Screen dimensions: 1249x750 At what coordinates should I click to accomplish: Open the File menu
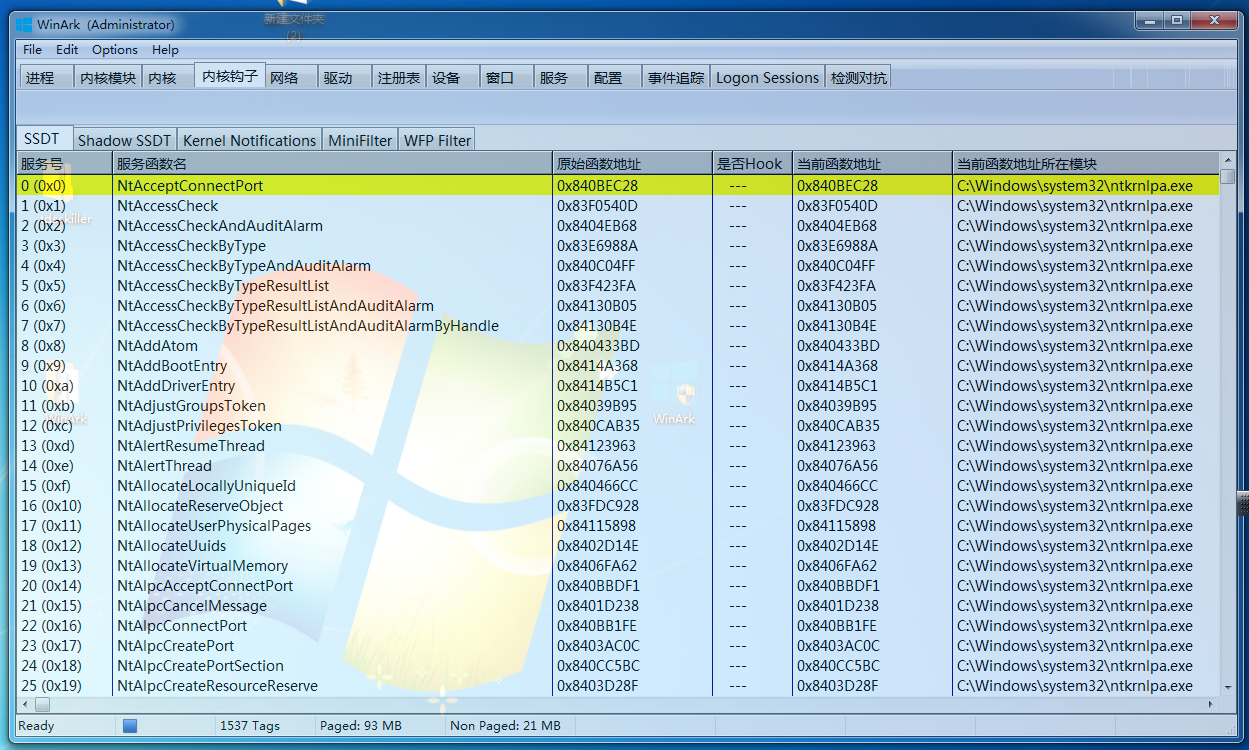(32, 49)
